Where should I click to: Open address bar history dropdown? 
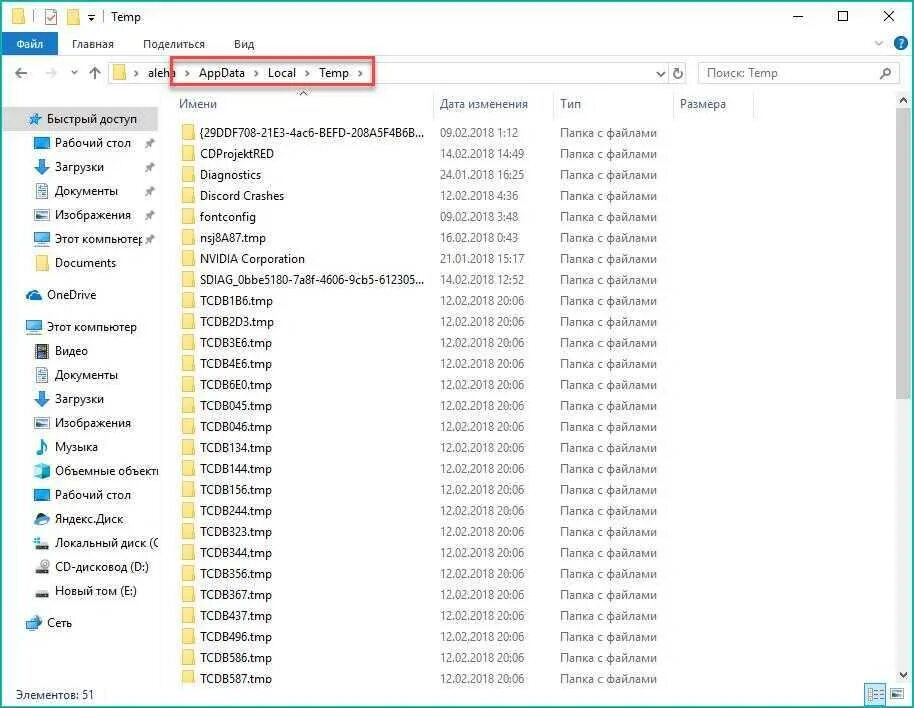pyautogui.click(x=660, y=73)
